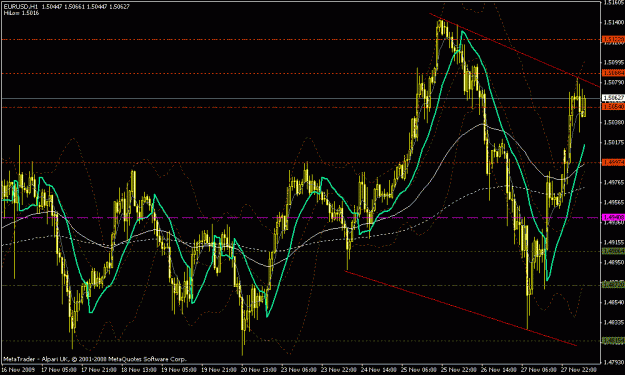Click the HiLow 1.5016 indicator label

pos(21,13)
